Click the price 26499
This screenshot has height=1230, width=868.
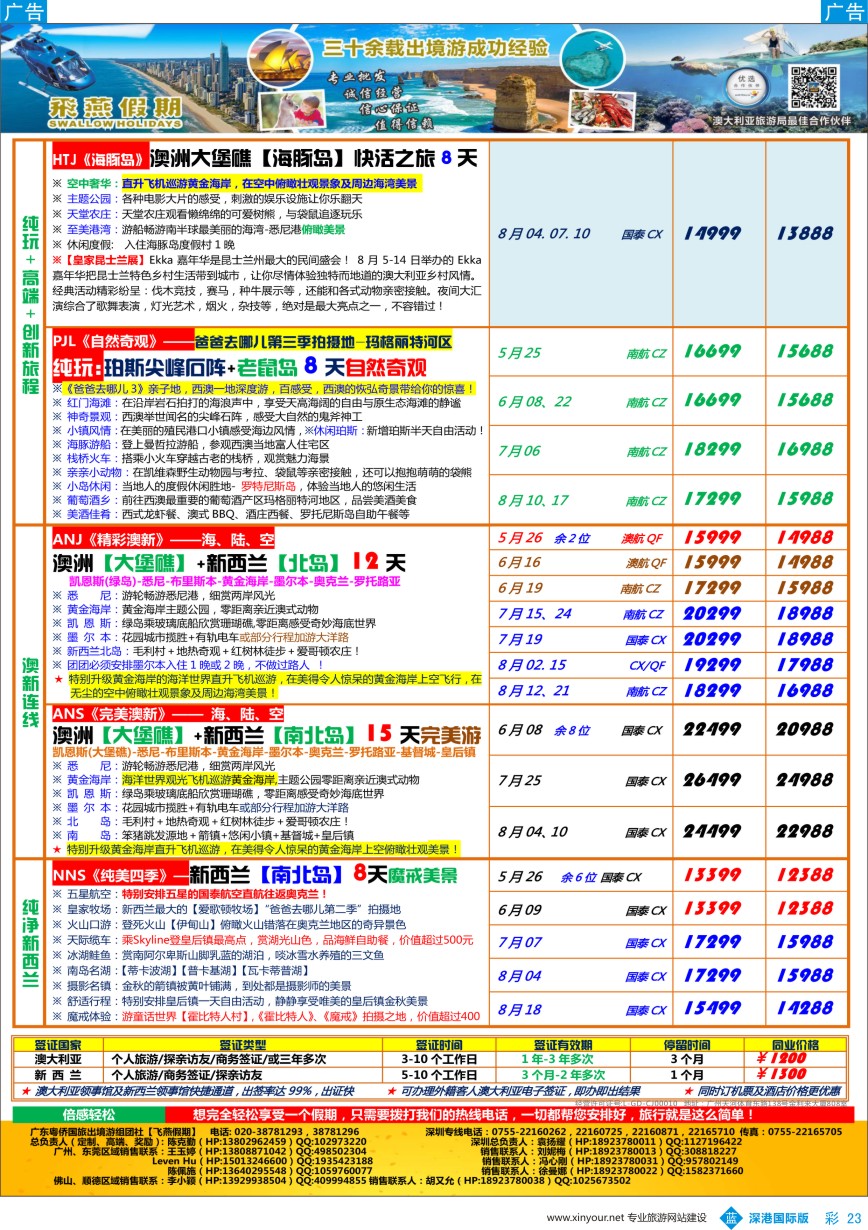point(714,781)
